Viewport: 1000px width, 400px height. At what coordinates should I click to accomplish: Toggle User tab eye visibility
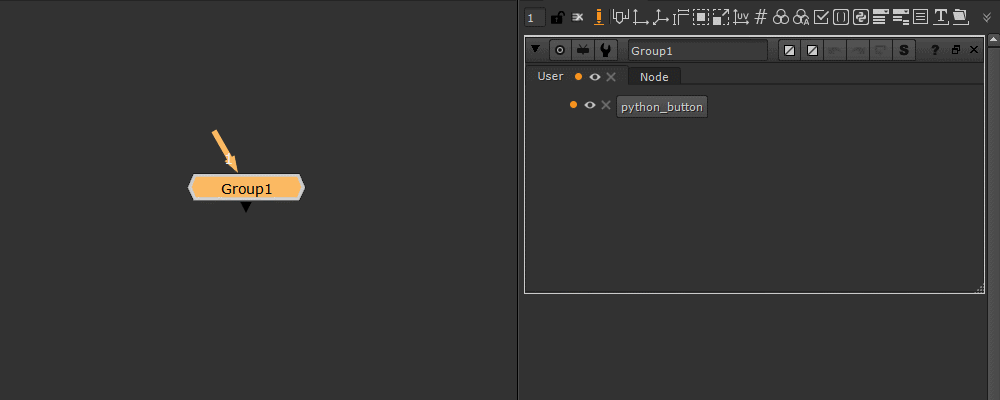coord(595,77)
